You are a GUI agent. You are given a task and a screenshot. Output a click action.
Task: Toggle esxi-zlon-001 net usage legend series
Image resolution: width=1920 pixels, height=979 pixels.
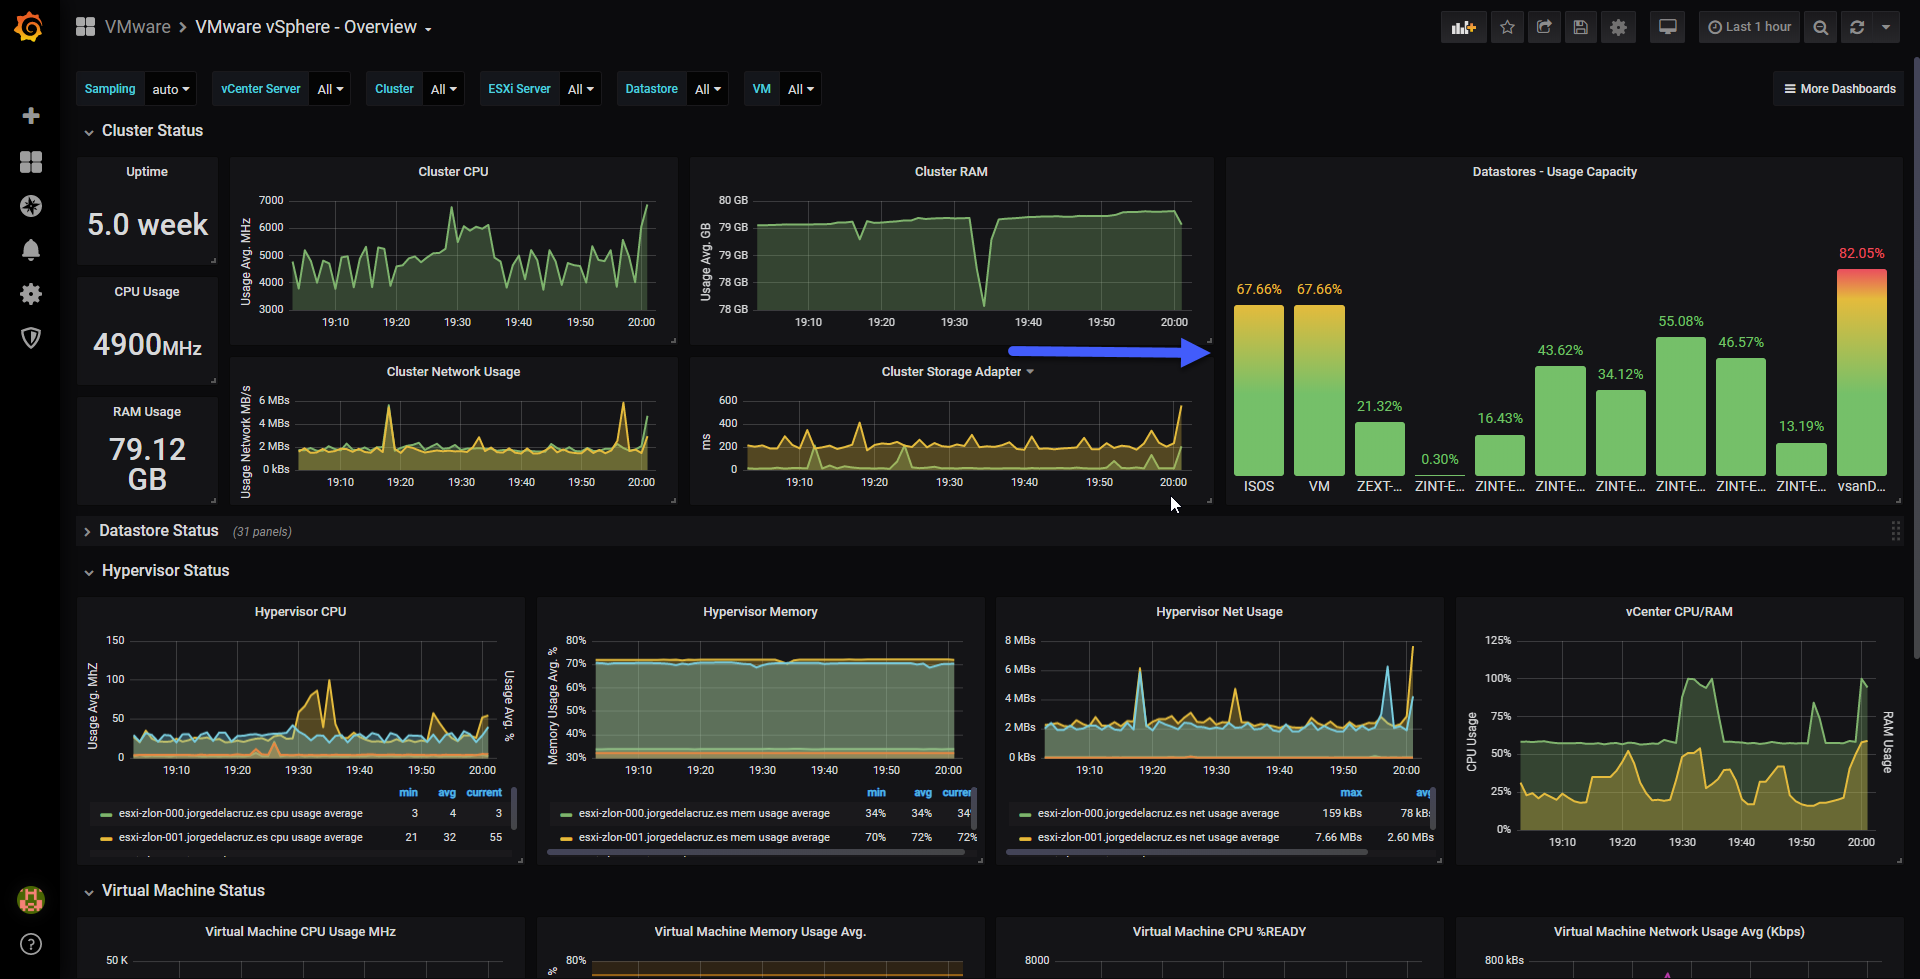coord(1158,838)
